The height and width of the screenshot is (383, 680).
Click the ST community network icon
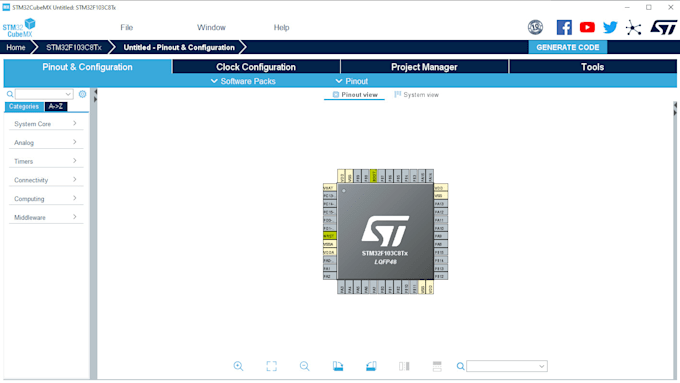[633, 28]
